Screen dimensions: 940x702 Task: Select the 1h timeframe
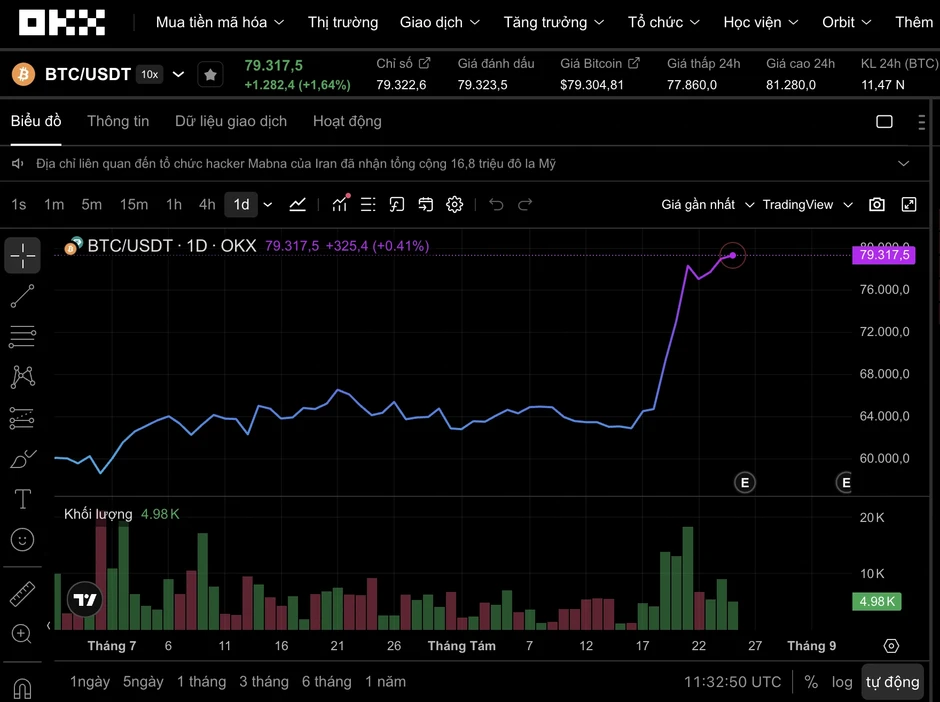[174, 205]
